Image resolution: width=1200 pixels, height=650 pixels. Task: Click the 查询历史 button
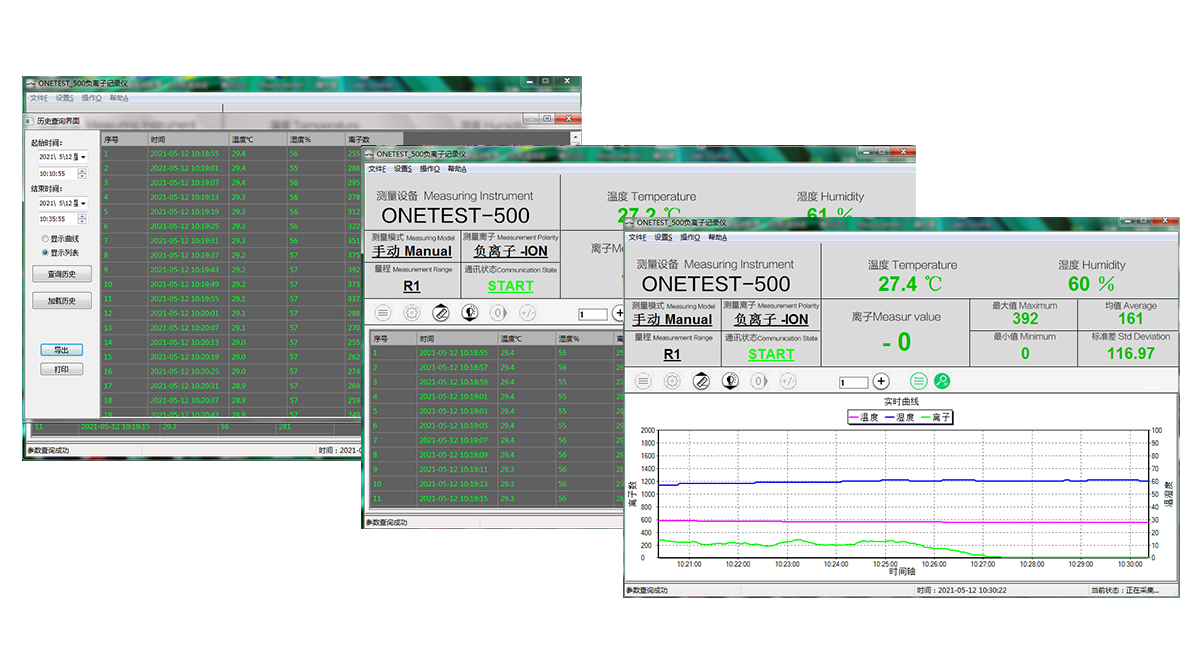(62, 274)
